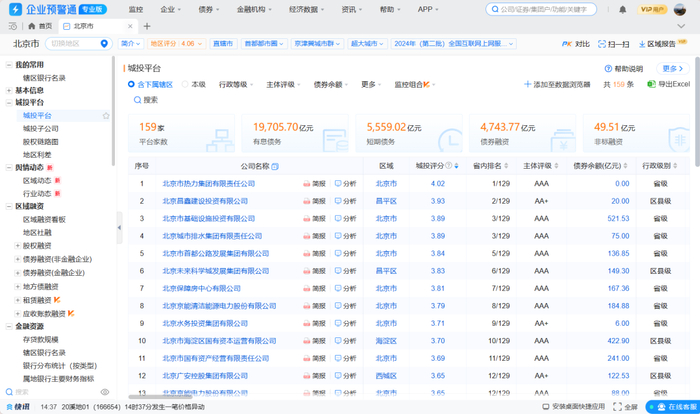Expand the 行政等级 filter dropdown
The width and height of the screenshot is (700, 414).
point(235,85)
